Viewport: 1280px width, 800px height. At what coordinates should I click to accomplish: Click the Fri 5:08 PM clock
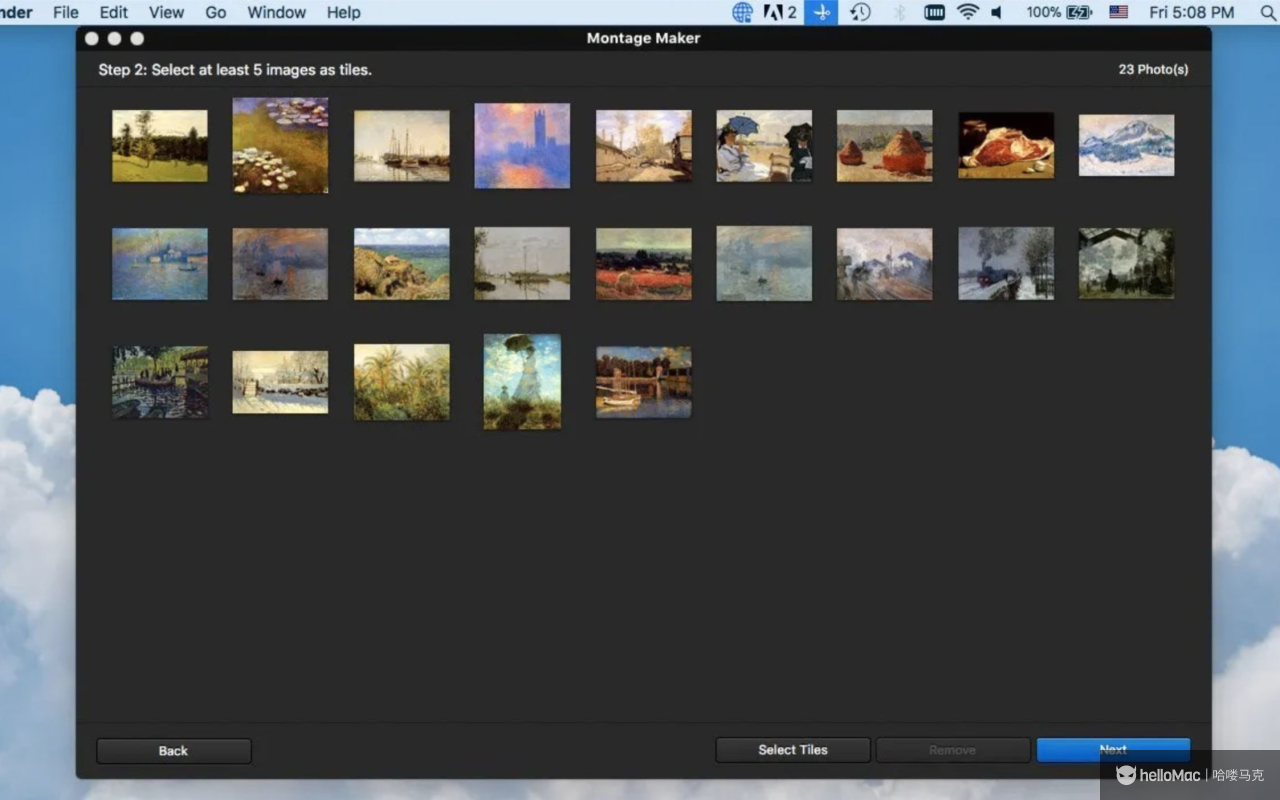(x=1191, y=12)
